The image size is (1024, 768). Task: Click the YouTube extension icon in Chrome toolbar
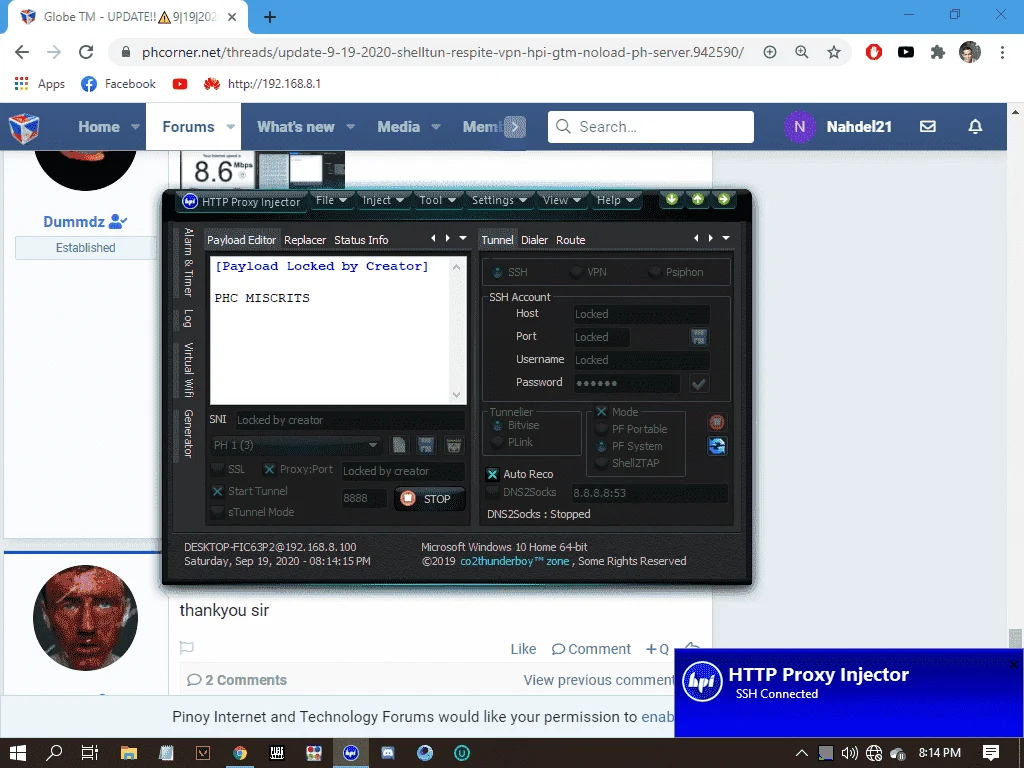point(906,52)
